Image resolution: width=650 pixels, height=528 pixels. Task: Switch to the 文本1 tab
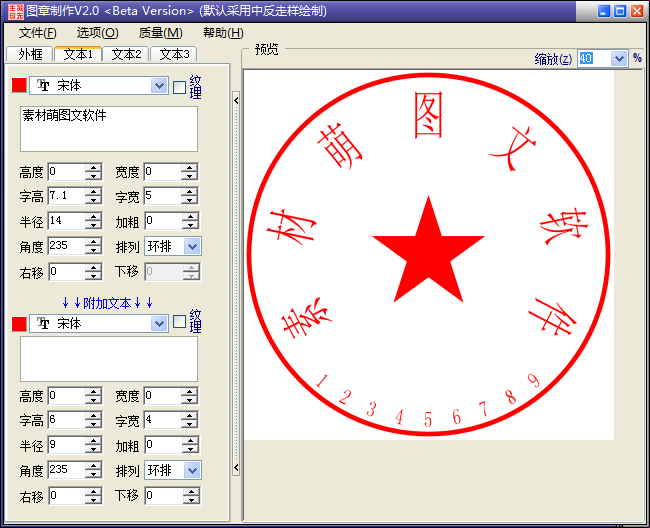pyautogui.click(x=78, y=54)
